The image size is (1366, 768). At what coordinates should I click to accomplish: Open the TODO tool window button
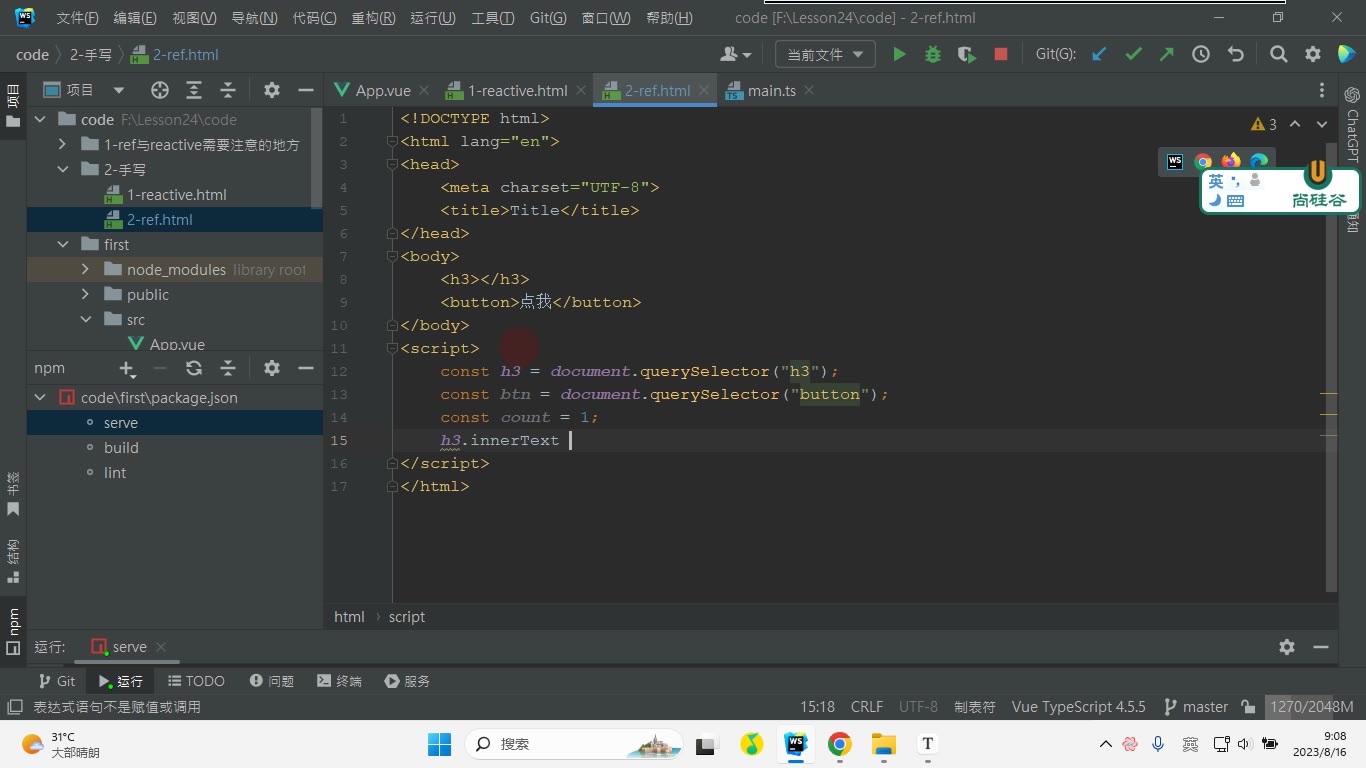tap(196, 681)
